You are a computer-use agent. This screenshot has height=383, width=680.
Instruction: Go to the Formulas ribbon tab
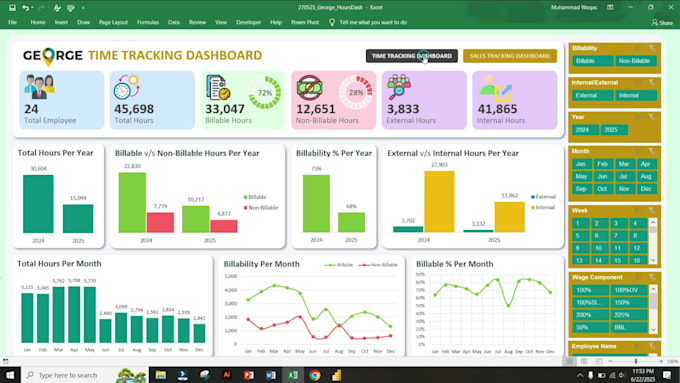(x=148, y=22)
